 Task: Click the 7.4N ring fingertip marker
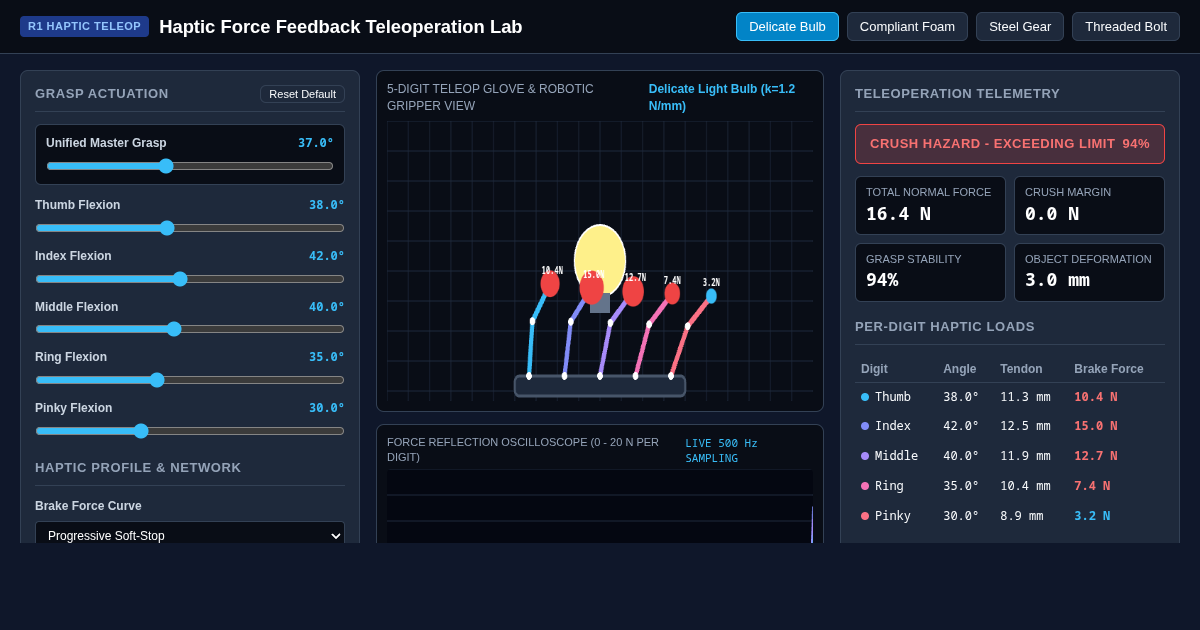coord(672,293)
